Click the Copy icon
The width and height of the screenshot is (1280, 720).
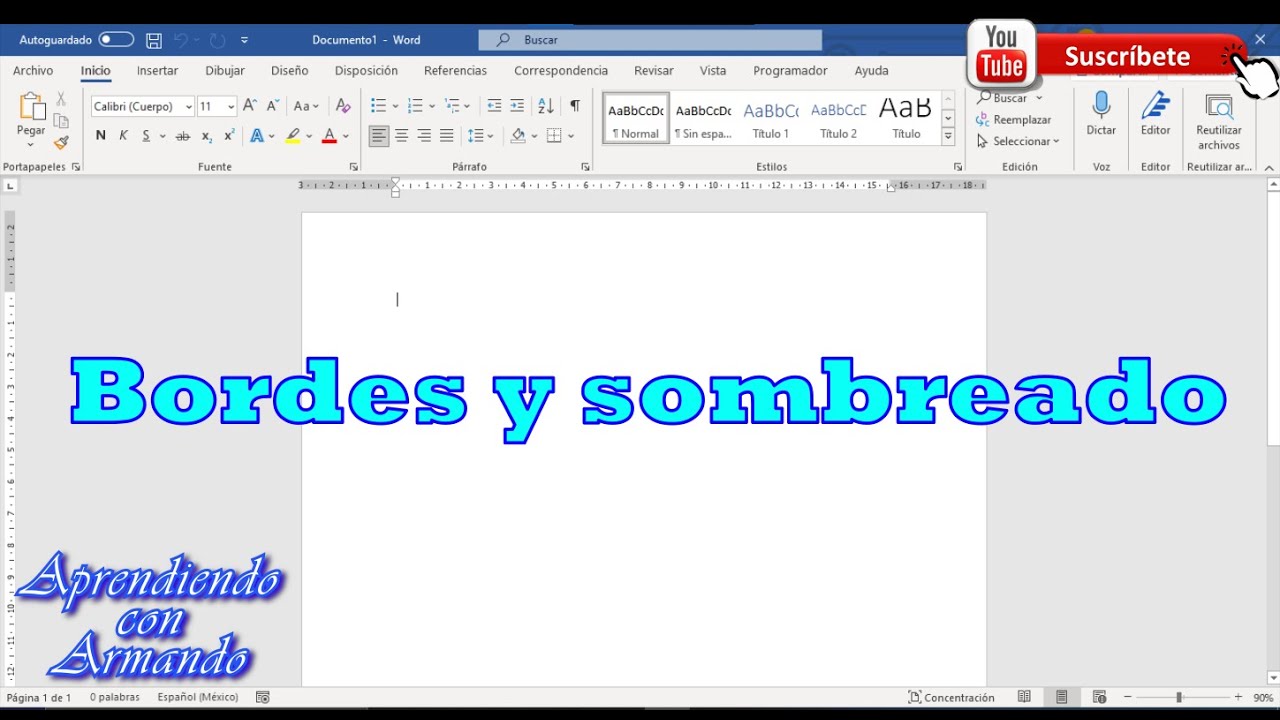tap(61, 121)
